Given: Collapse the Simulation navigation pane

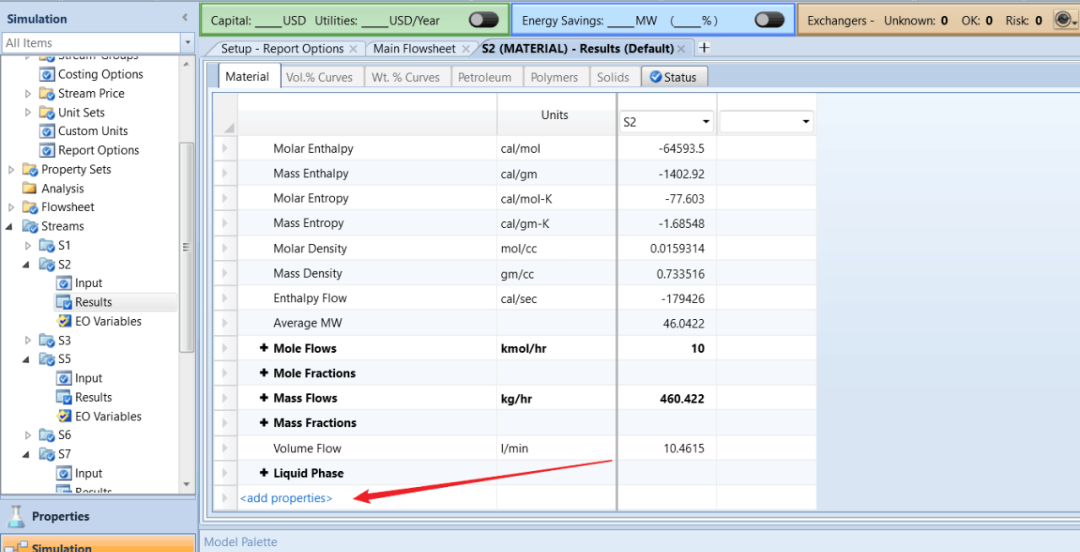Looking at the screenshot, I should [185, 18].
